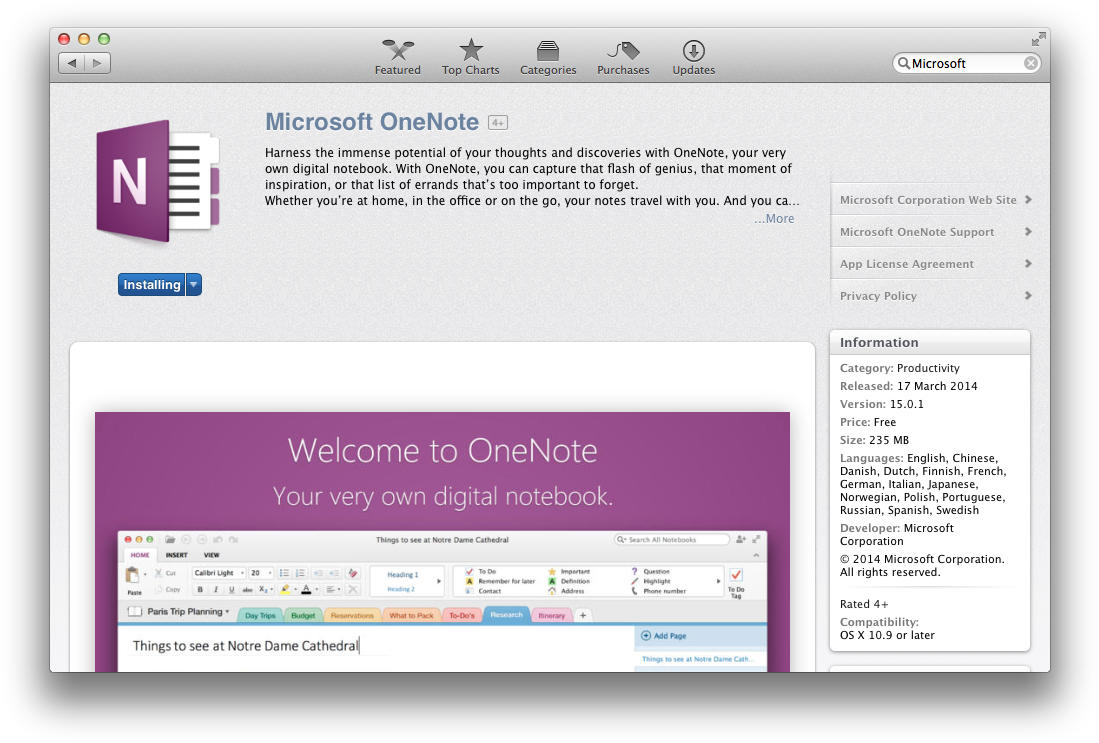Image resolution: width=1099 pixels, height=743 pixels.
Task: Open the Purchases tag icon
Action: point(623,51)
